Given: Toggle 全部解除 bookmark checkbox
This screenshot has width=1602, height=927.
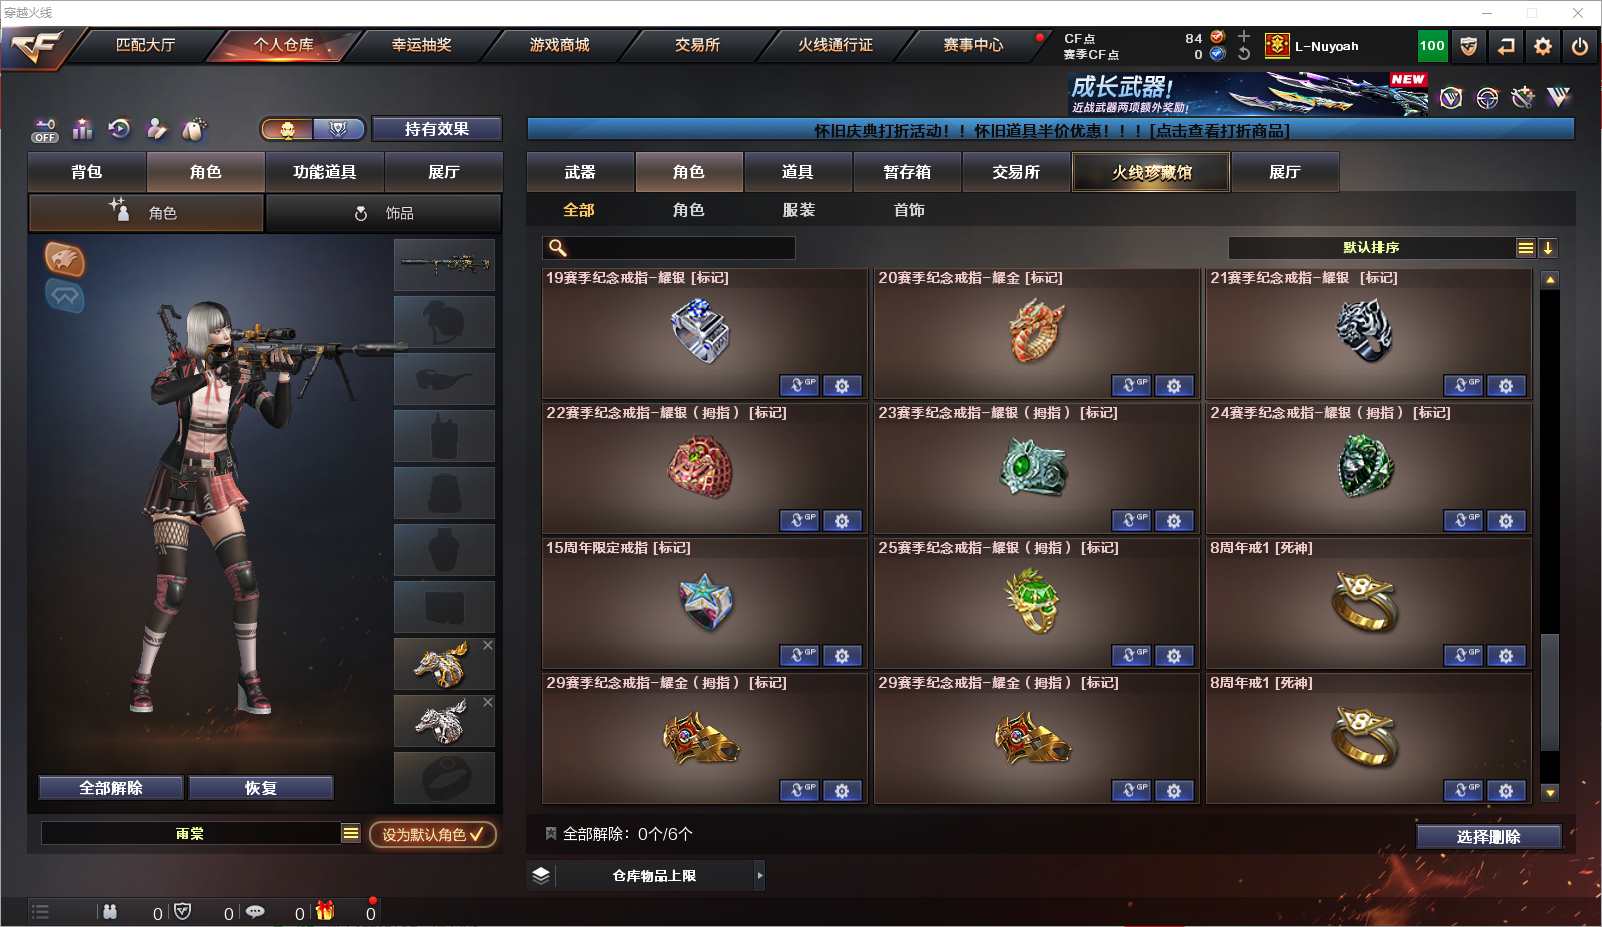Looking at the screenshot, I should (550, 833).
